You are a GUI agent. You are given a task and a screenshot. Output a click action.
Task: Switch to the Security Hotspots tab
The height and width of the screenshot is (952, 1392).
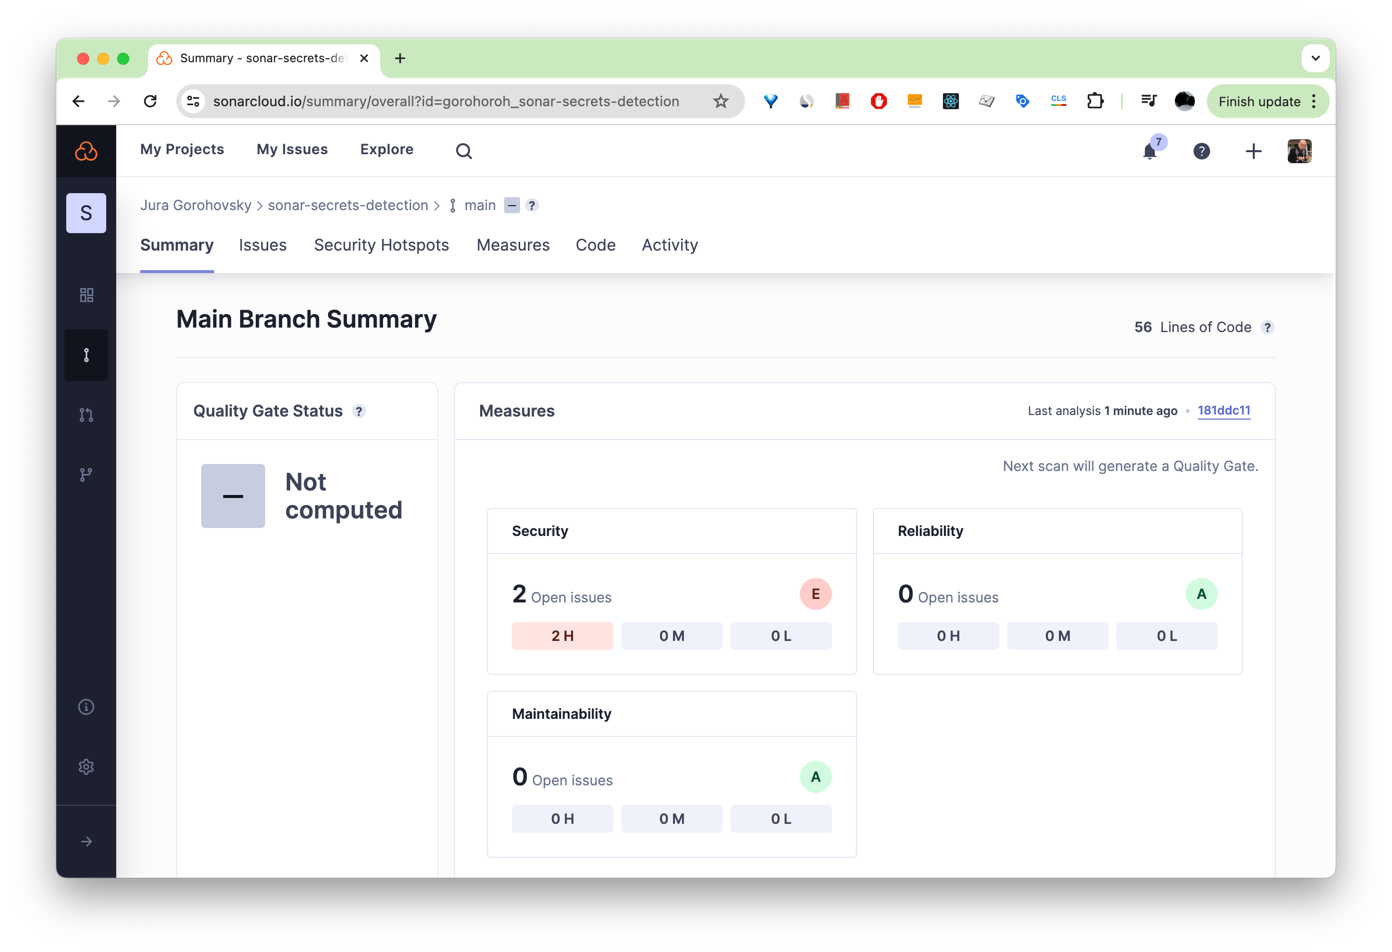click(x=381, y=245)
